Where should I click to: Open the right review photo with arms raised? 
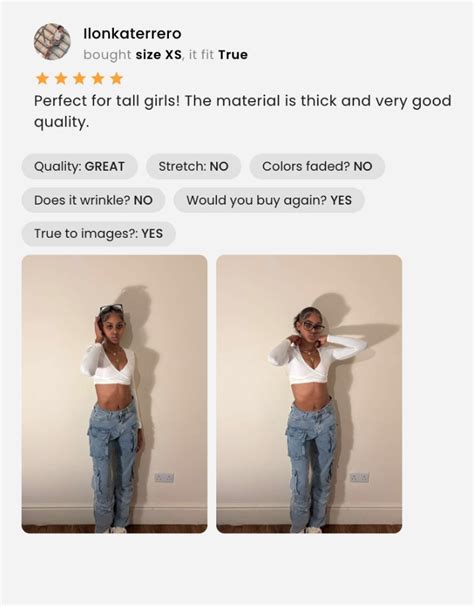309,394
